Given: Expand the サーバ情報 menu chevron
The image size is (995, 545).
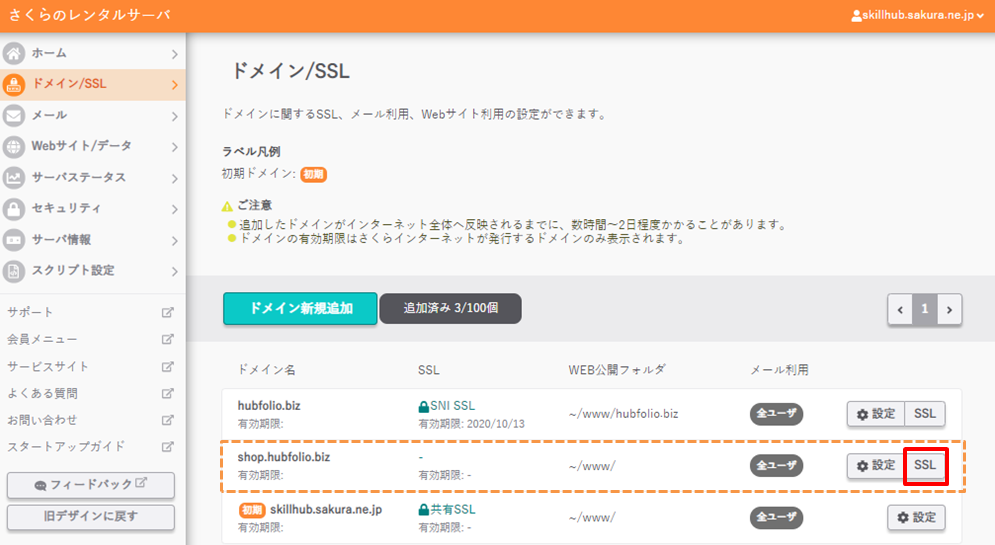Looking at the screenshot, I should tap(175, 241).
